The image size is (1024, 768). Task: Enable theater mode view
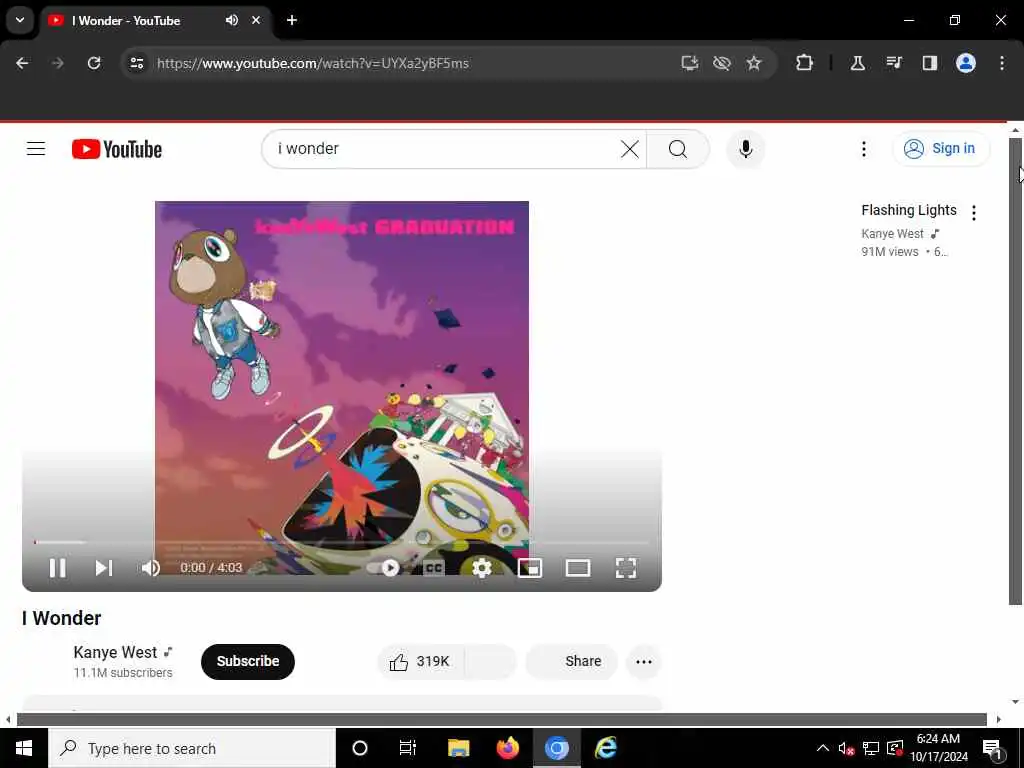(578, 568)
